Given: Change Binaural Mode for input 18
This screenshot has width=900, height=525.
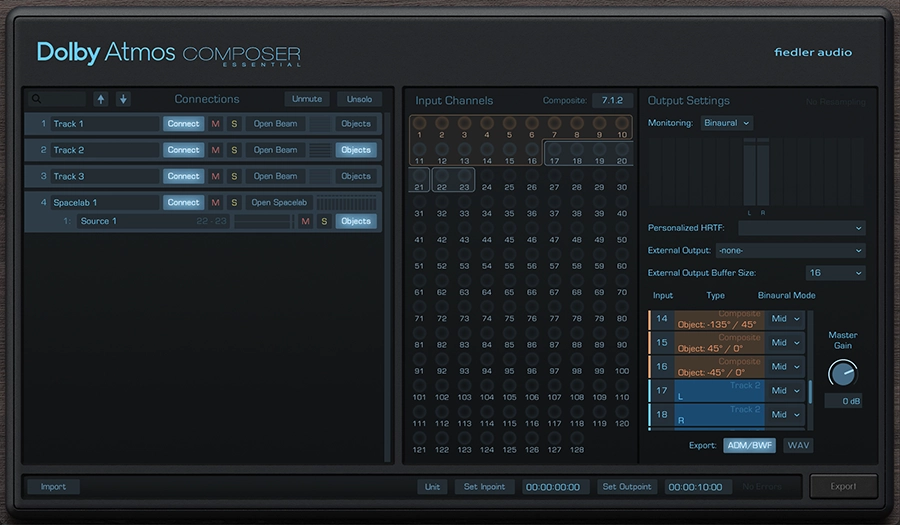Looking at the screenshot, I should click(785, 415).
